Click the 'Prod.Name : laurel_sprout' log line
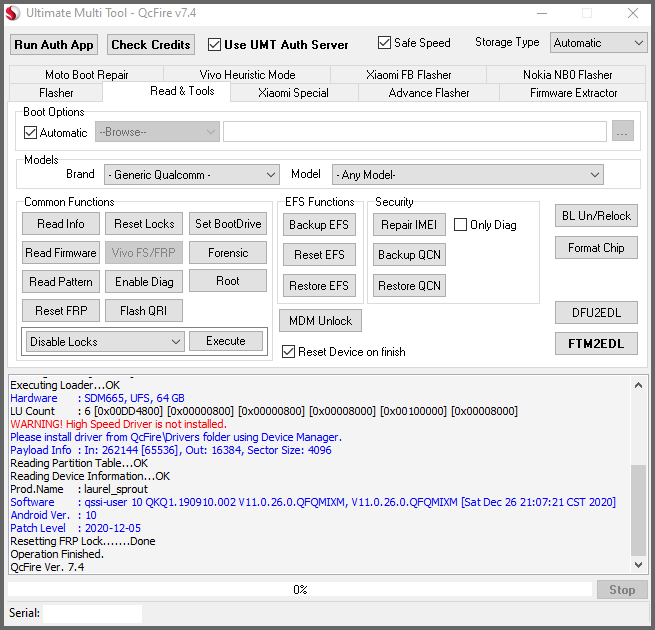 (79, 489)
